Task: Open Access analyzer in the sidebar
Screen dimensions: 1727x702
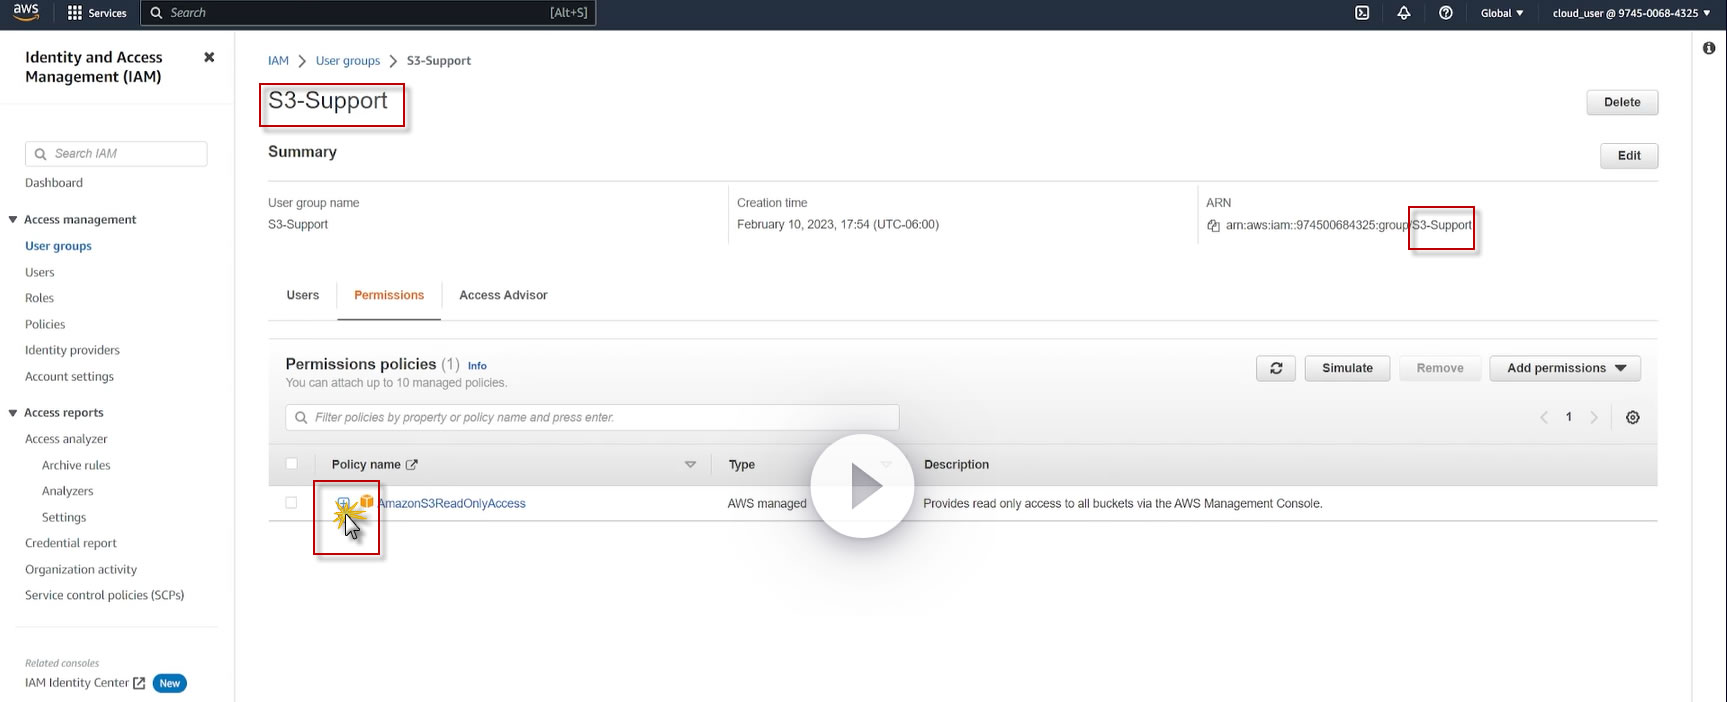Action: 66,439
